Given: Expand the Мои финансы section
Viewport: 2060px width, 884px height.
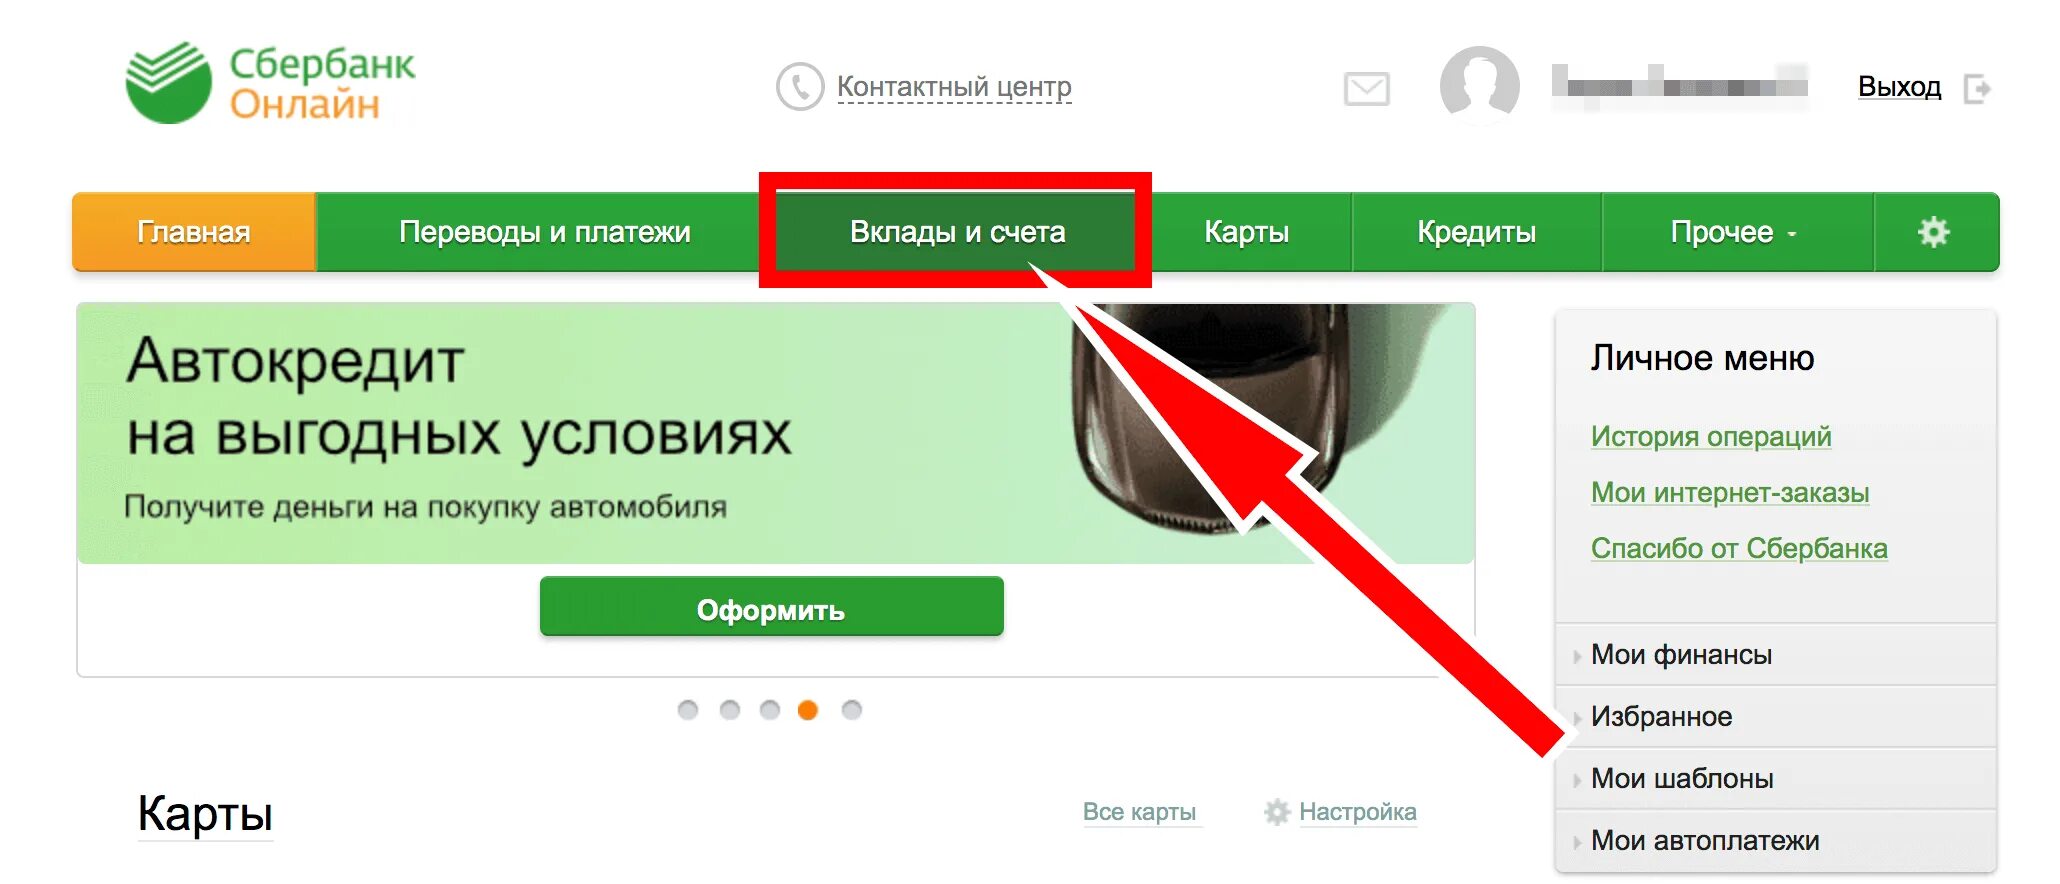Looking at the screenshot, I should [1776, 655].
